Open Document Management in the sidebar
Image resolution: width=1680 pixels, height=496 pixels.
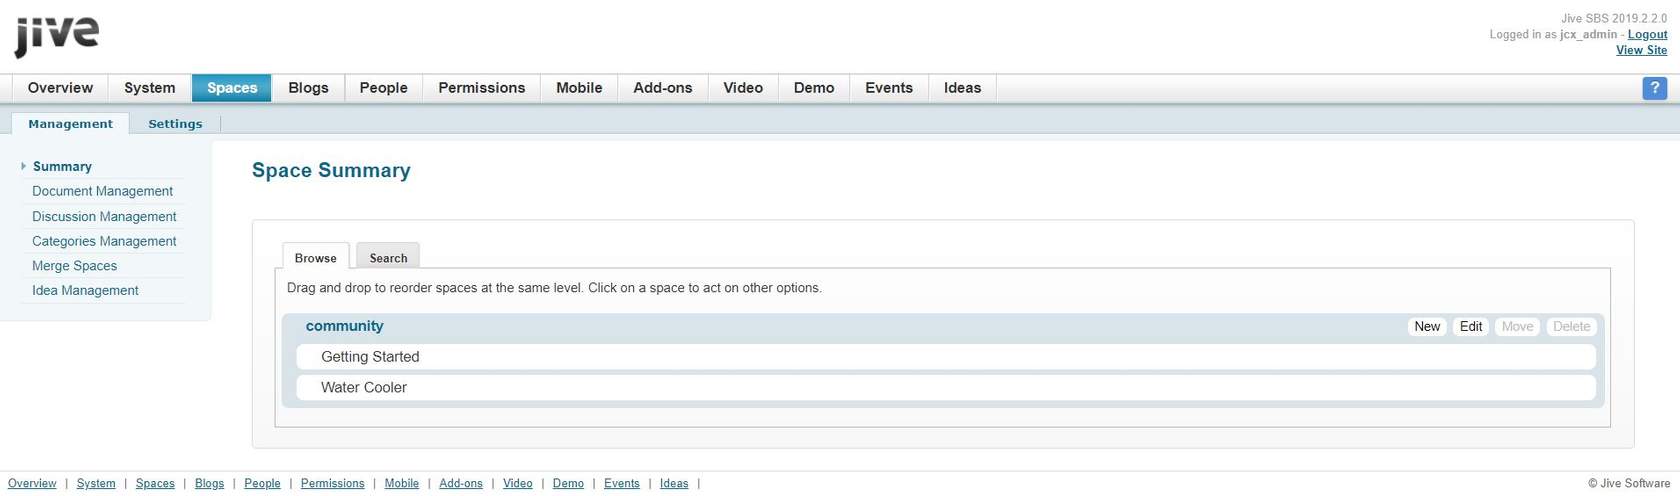(x=102, y=191)
